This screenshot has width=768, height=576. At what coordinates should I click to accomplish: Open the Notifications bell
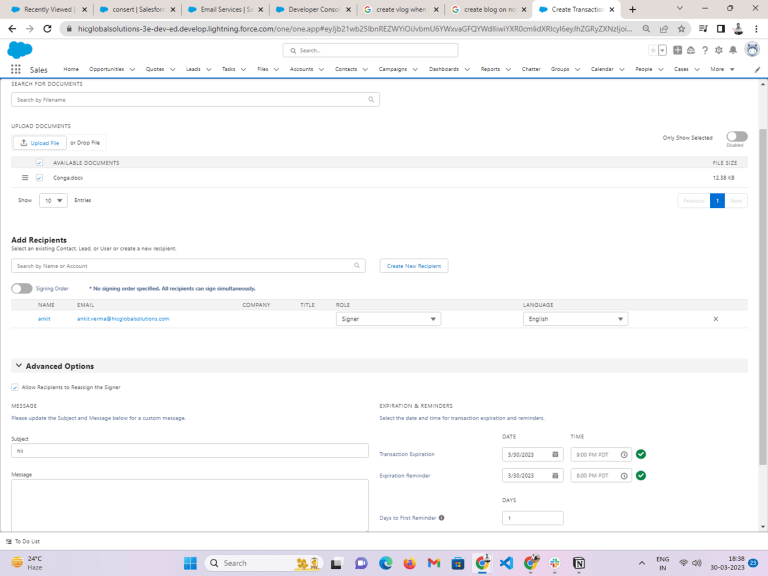coord(733,50)
